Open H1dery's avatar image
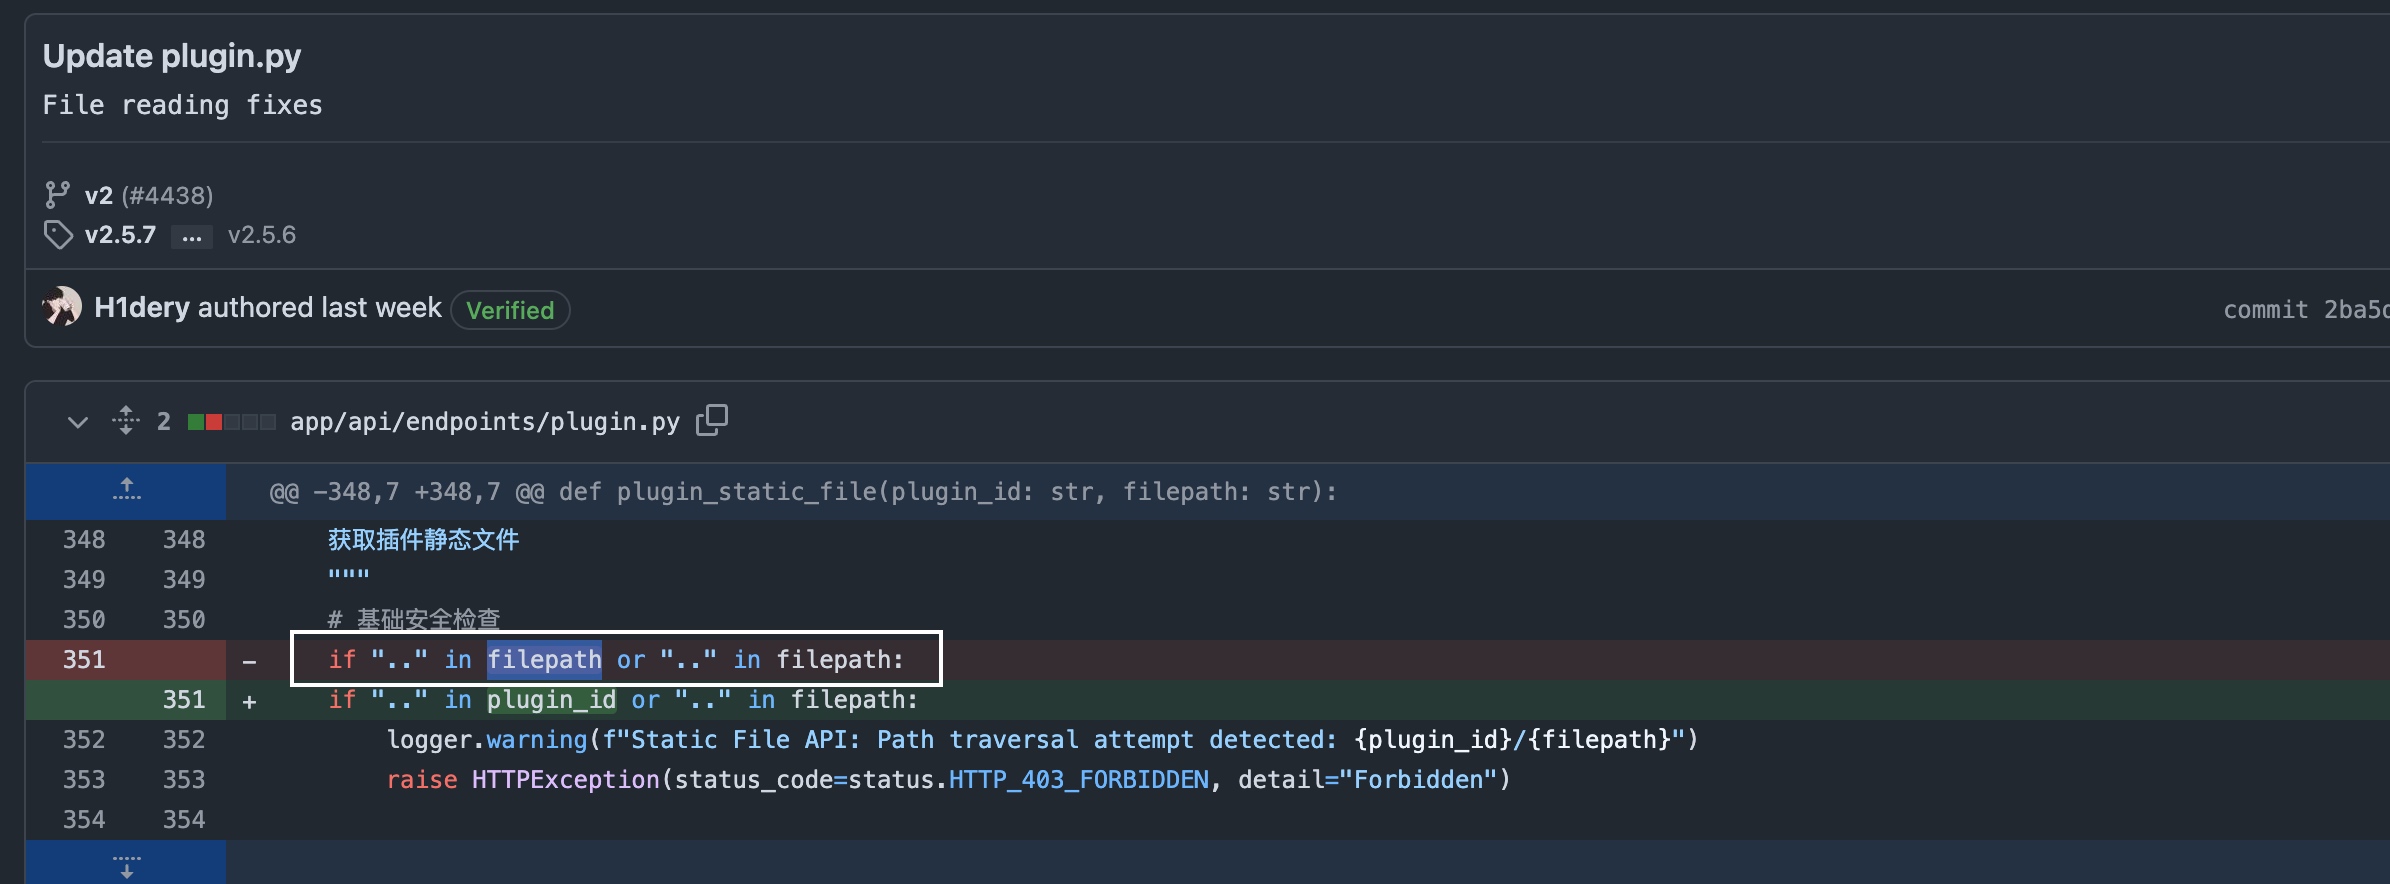 tap(62, 307)
